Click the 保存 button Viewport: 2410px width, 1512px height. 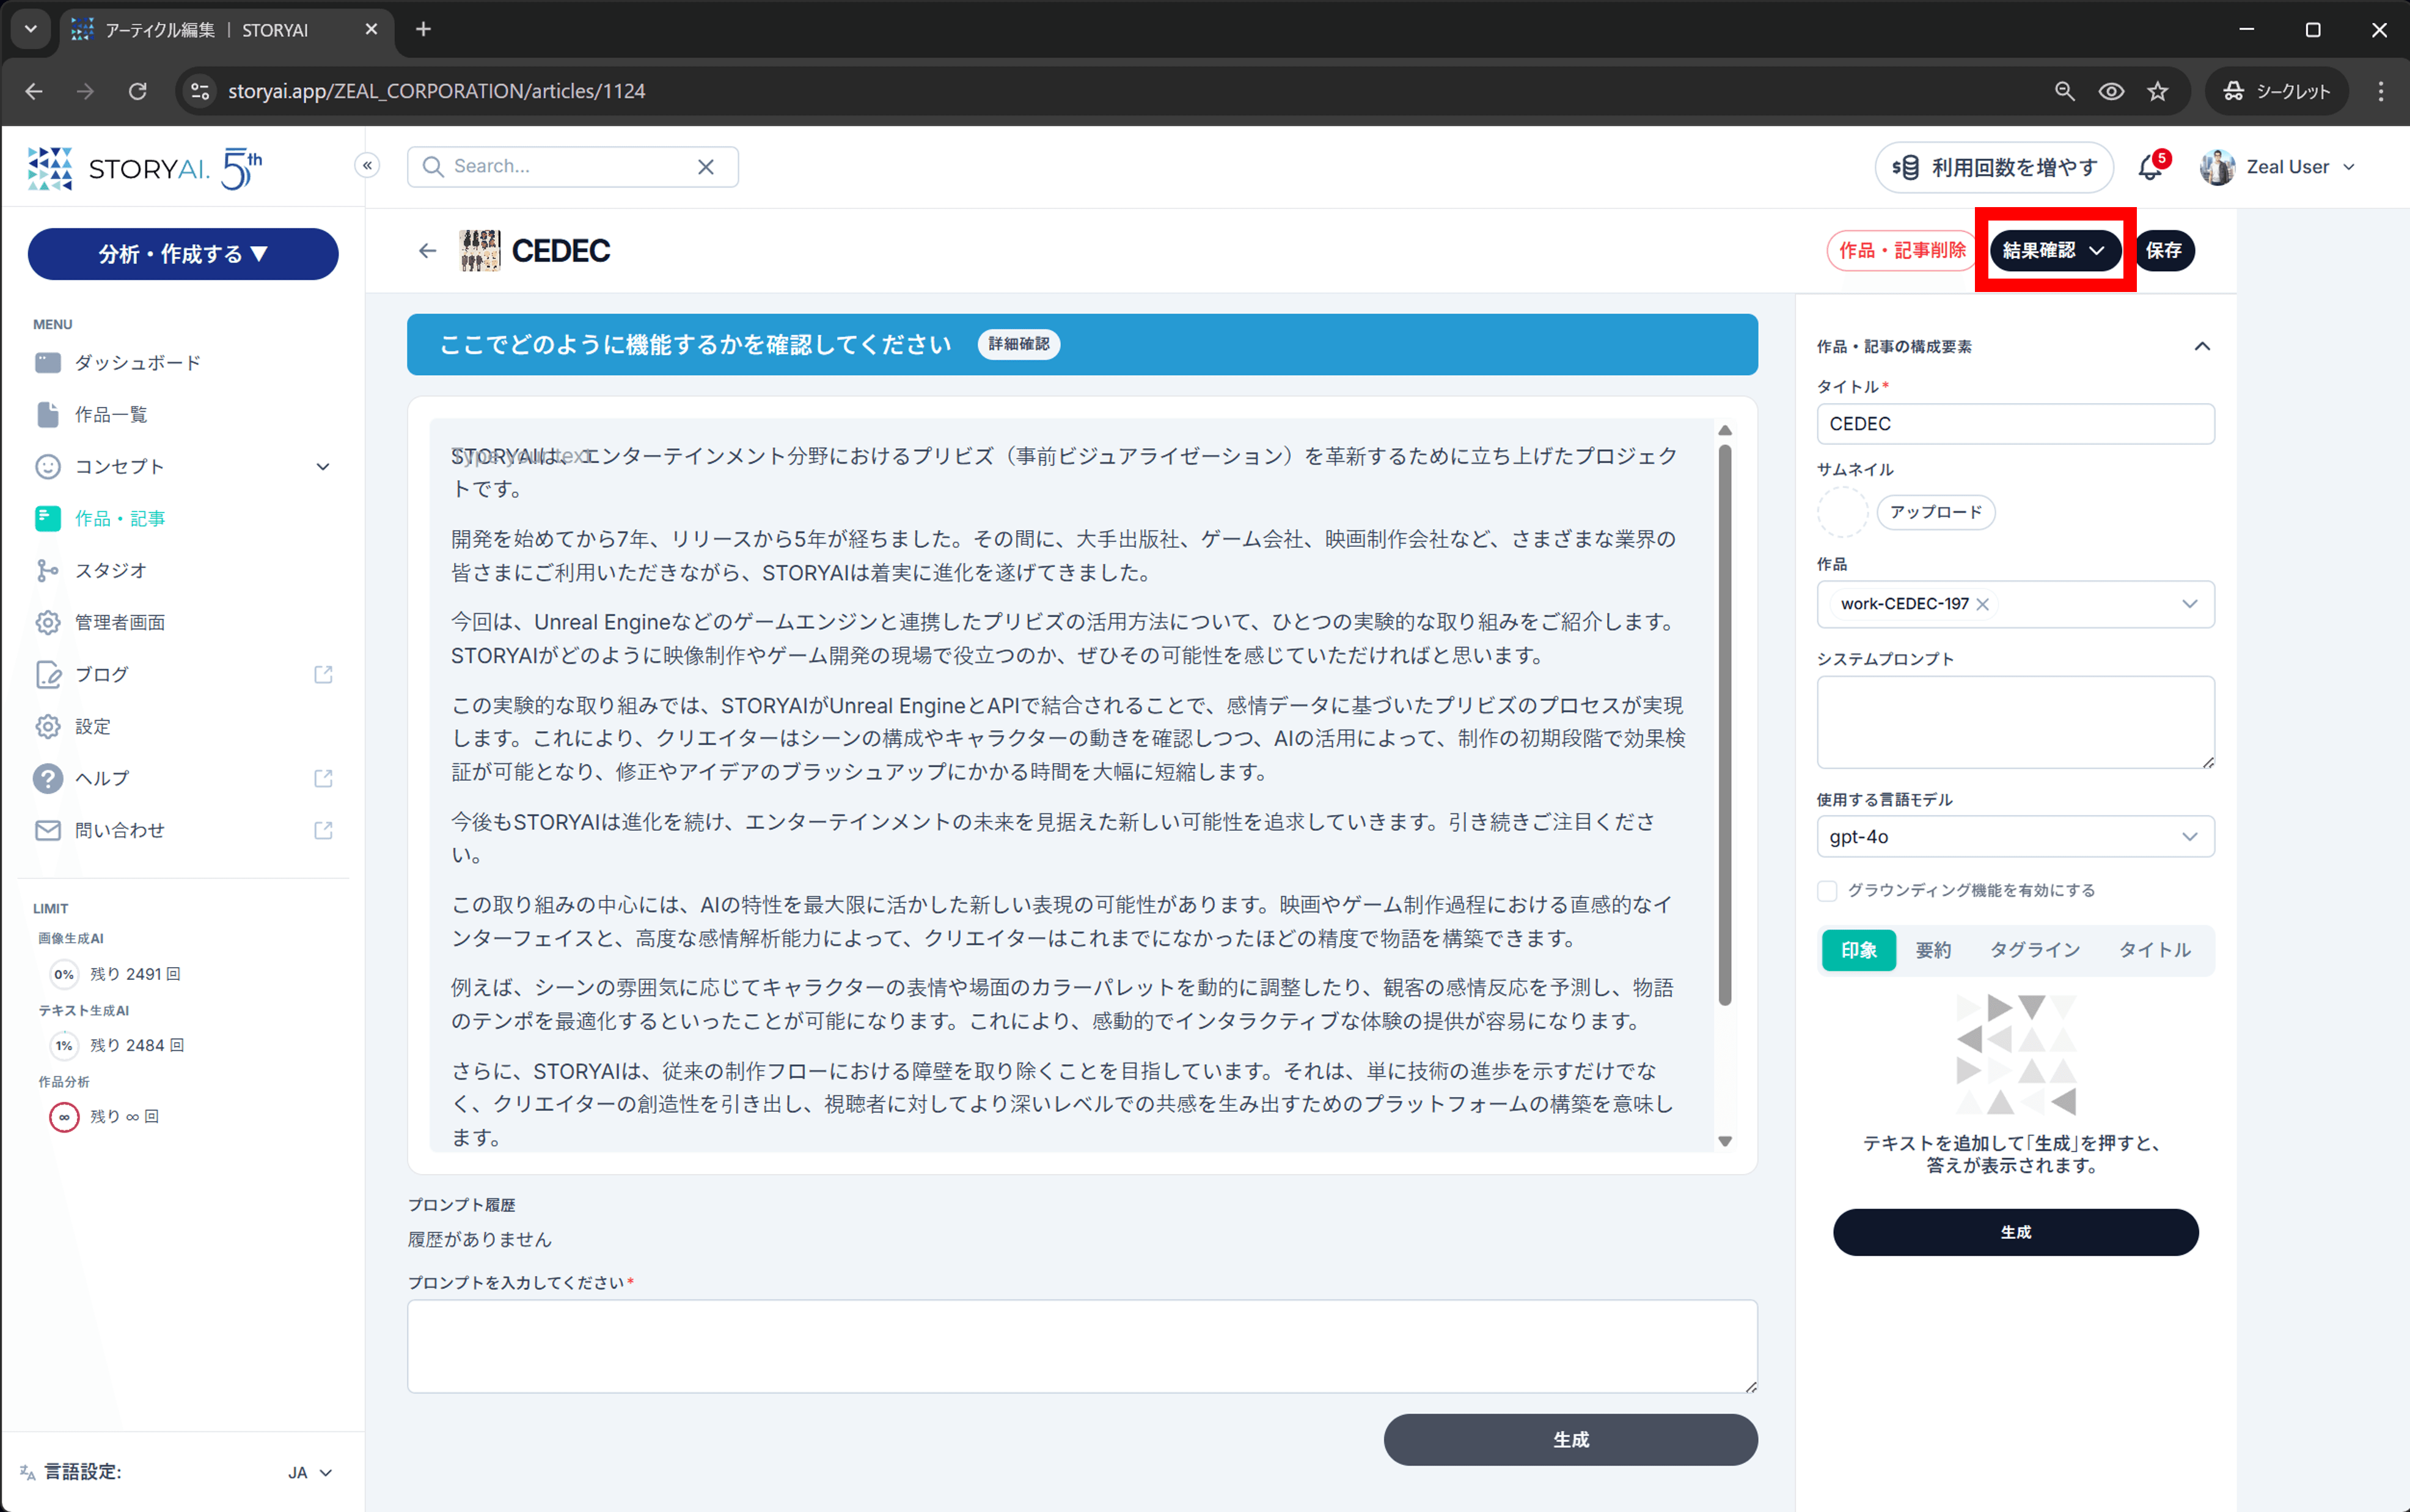point(2164,250)
